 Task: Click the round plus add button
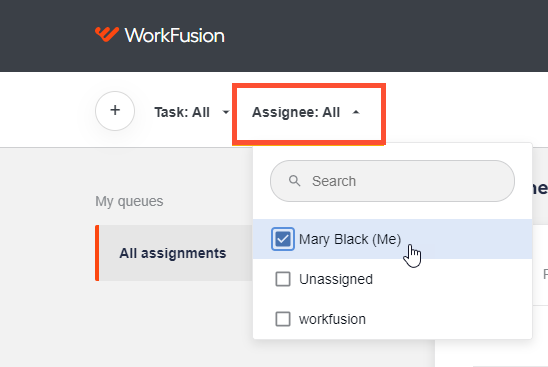[x=115, y=111]
